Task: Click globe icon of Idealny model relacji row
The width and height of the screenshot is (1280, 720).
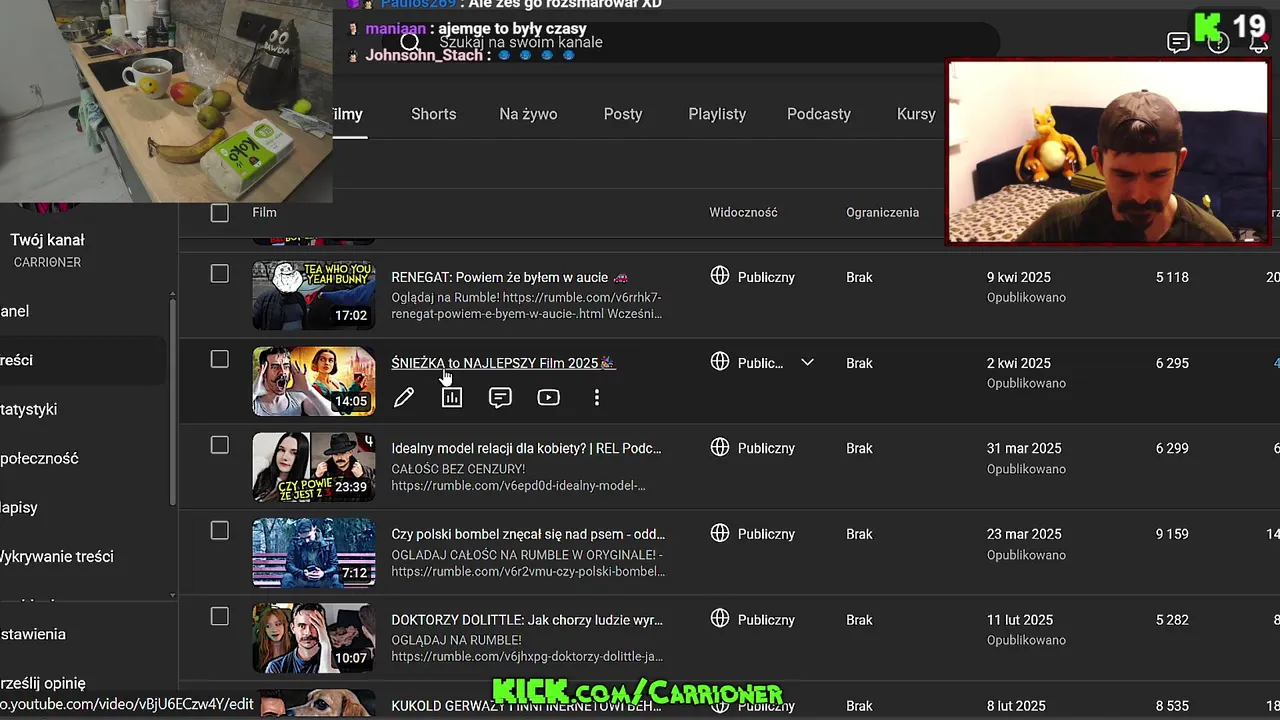Action: [720, 447]
